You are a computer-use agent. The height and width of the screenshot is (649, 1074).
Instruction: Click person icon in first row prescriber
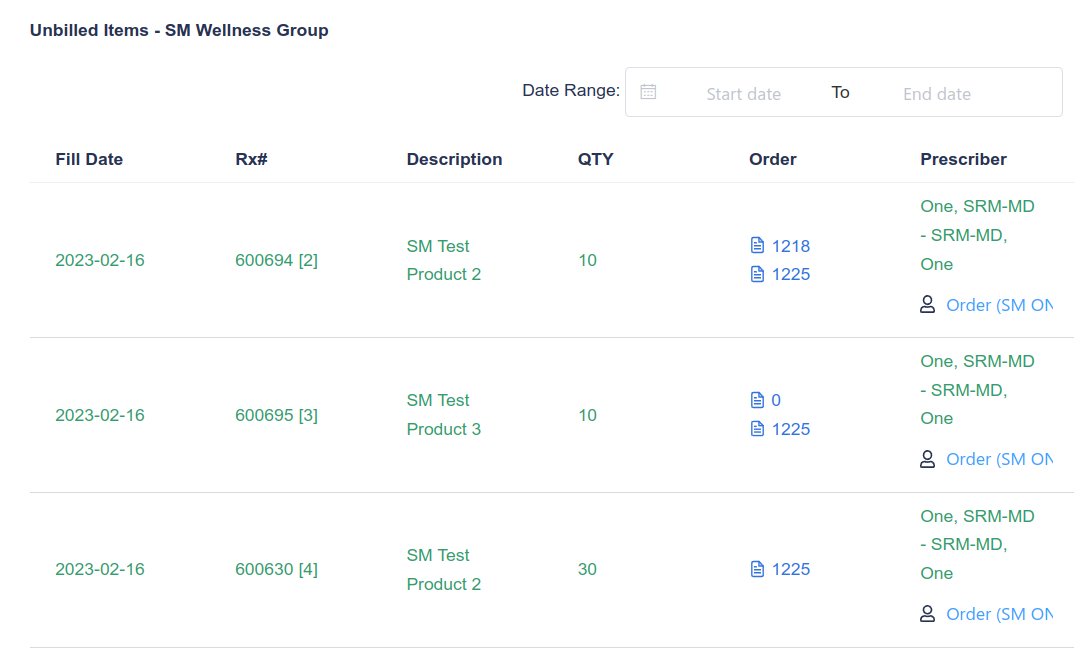point(927,305)
